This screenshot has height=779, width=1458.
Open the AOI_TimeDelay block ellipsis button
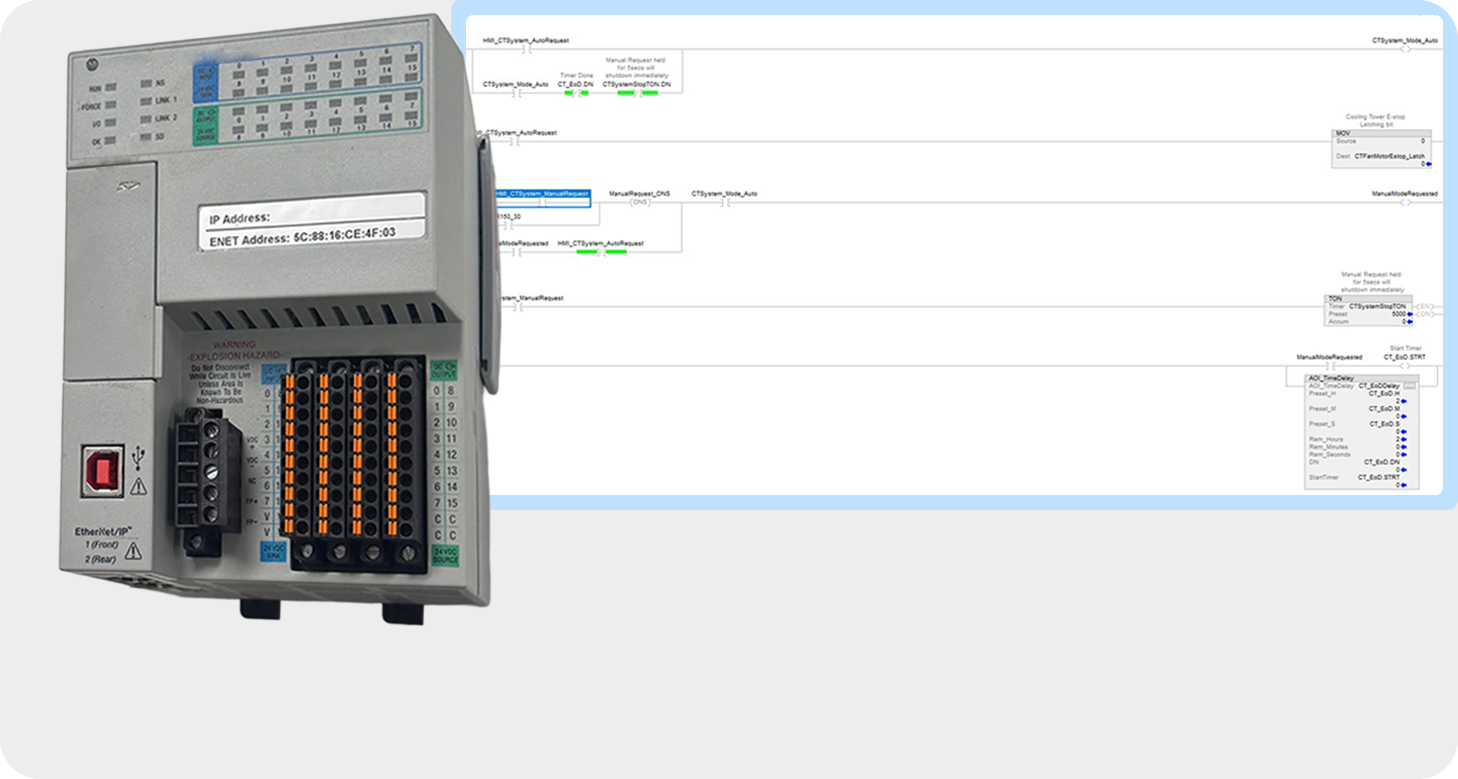1410,385
